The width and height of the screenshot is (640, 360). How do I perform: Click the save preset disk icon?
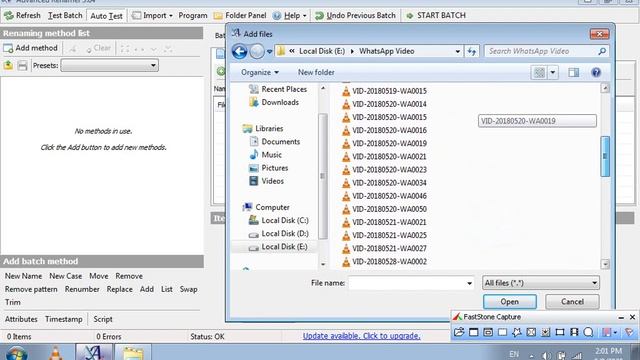pyautogui.click(x=22, y=65)
